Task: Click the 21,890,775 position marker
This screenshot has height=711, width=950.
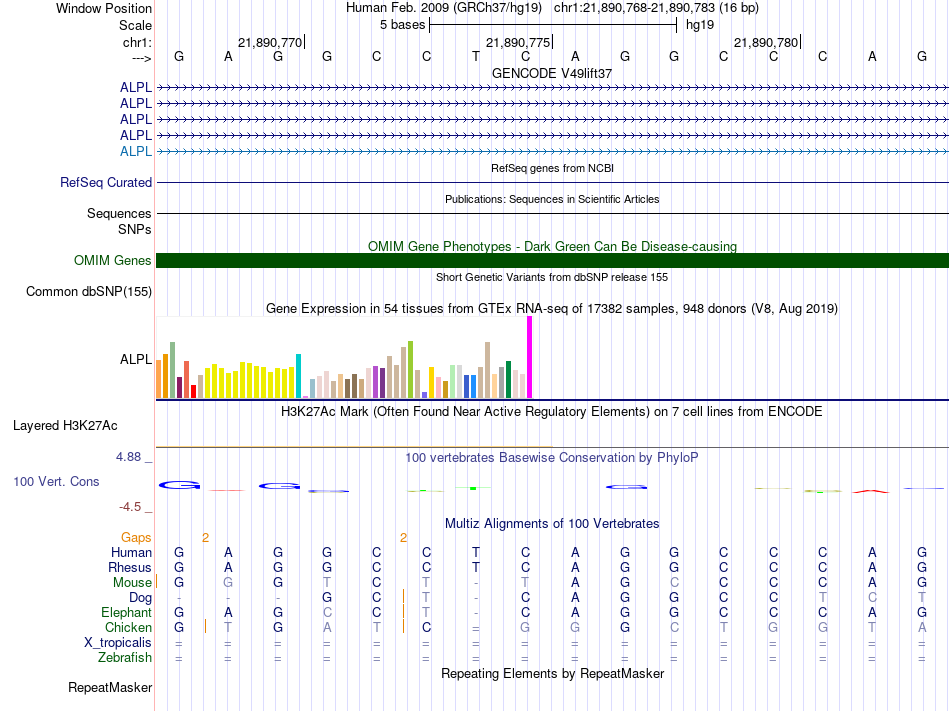Action: [518, 42]
